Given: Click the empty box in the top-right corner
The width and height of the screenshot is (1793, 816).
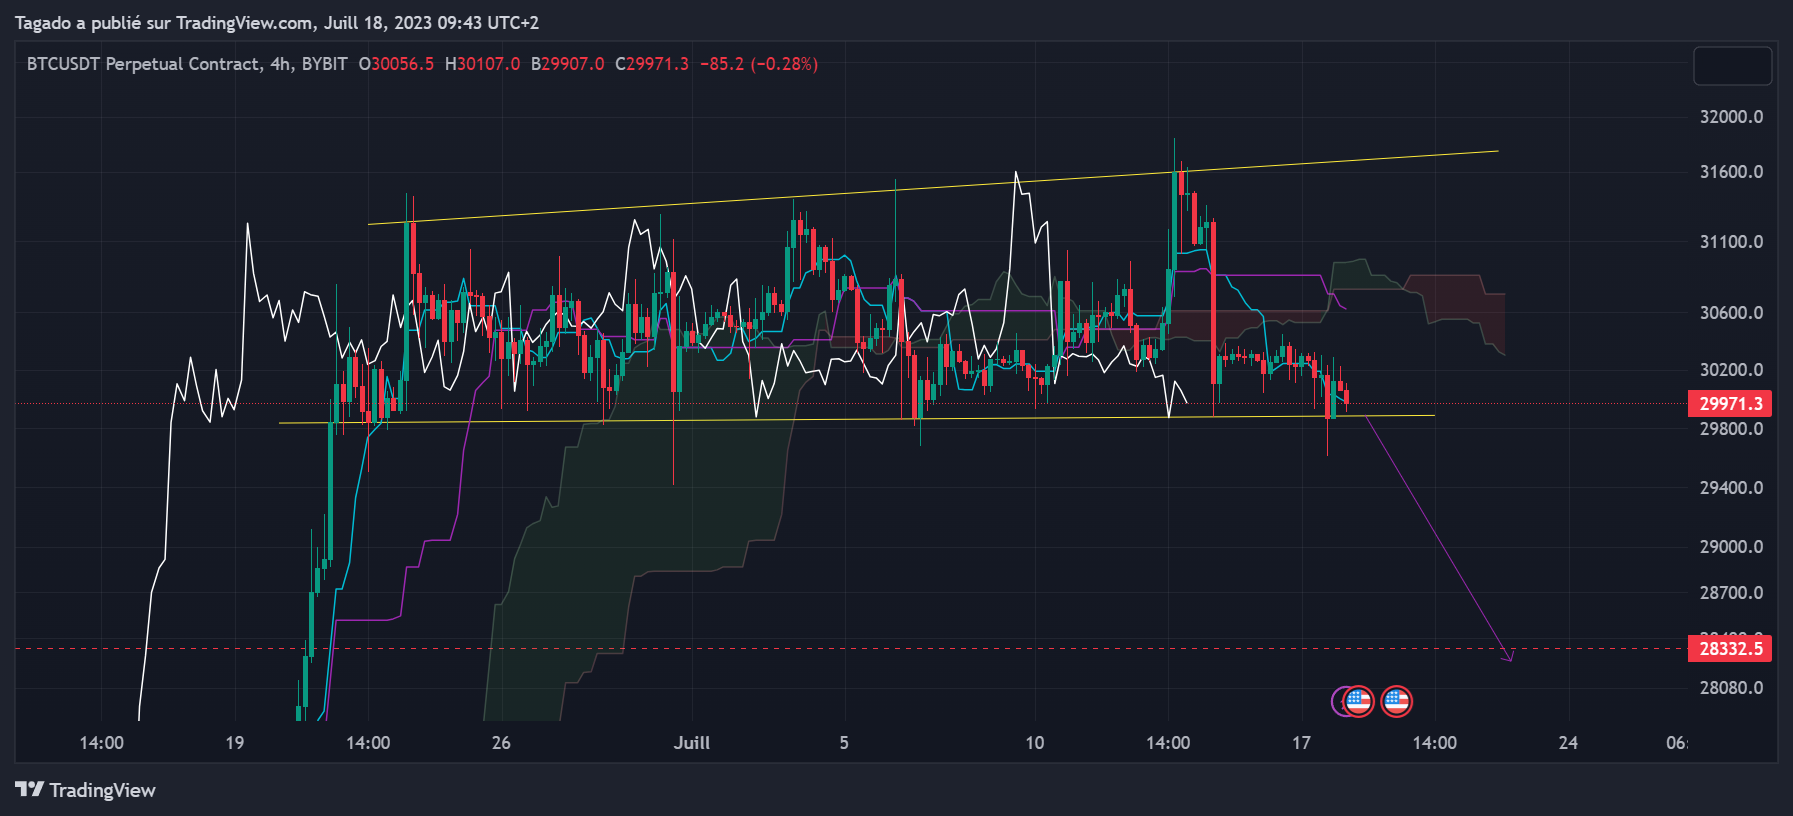Looking at the screenshot, I should 1732,66.
